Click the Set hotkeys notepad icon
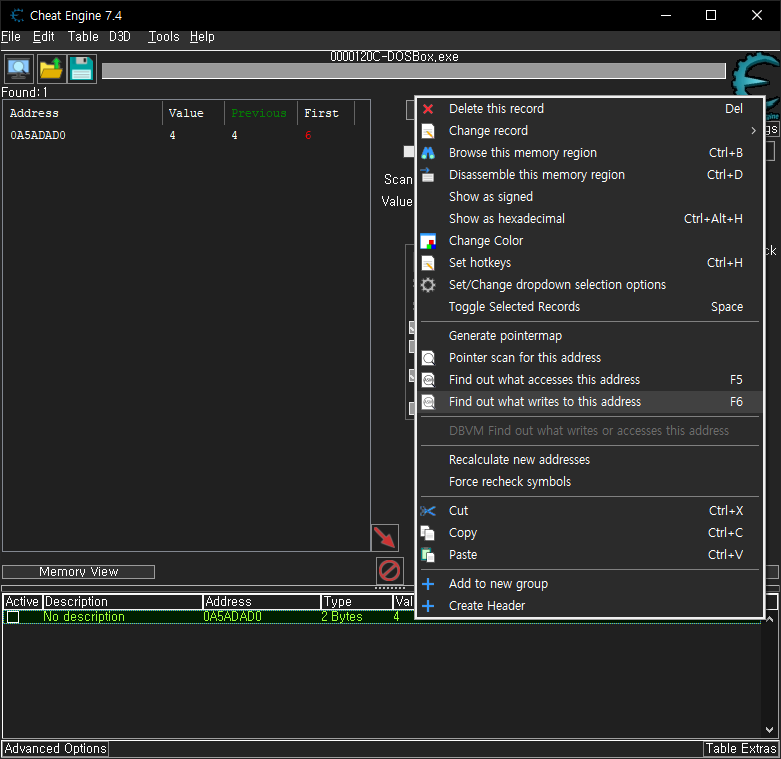 point(428,263)
